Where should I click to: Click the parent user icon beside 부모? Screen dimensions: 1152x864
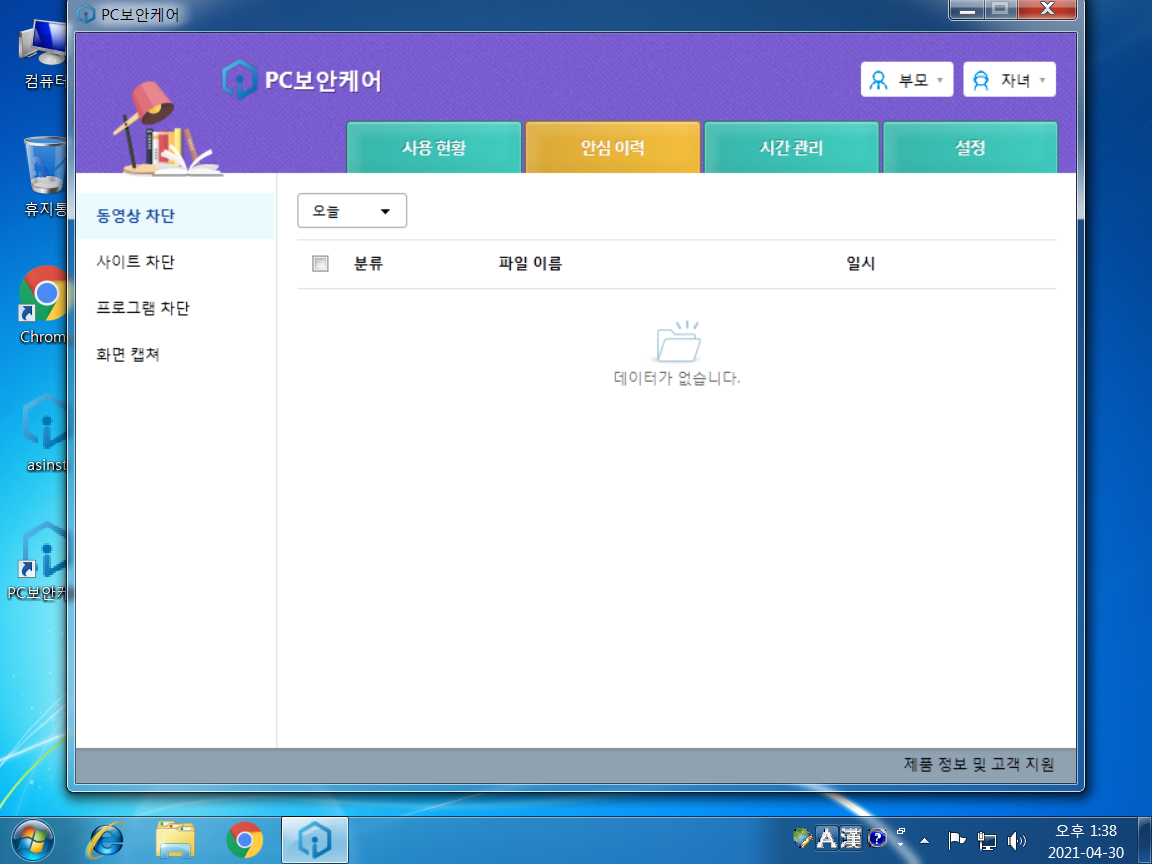coord(878,80)
